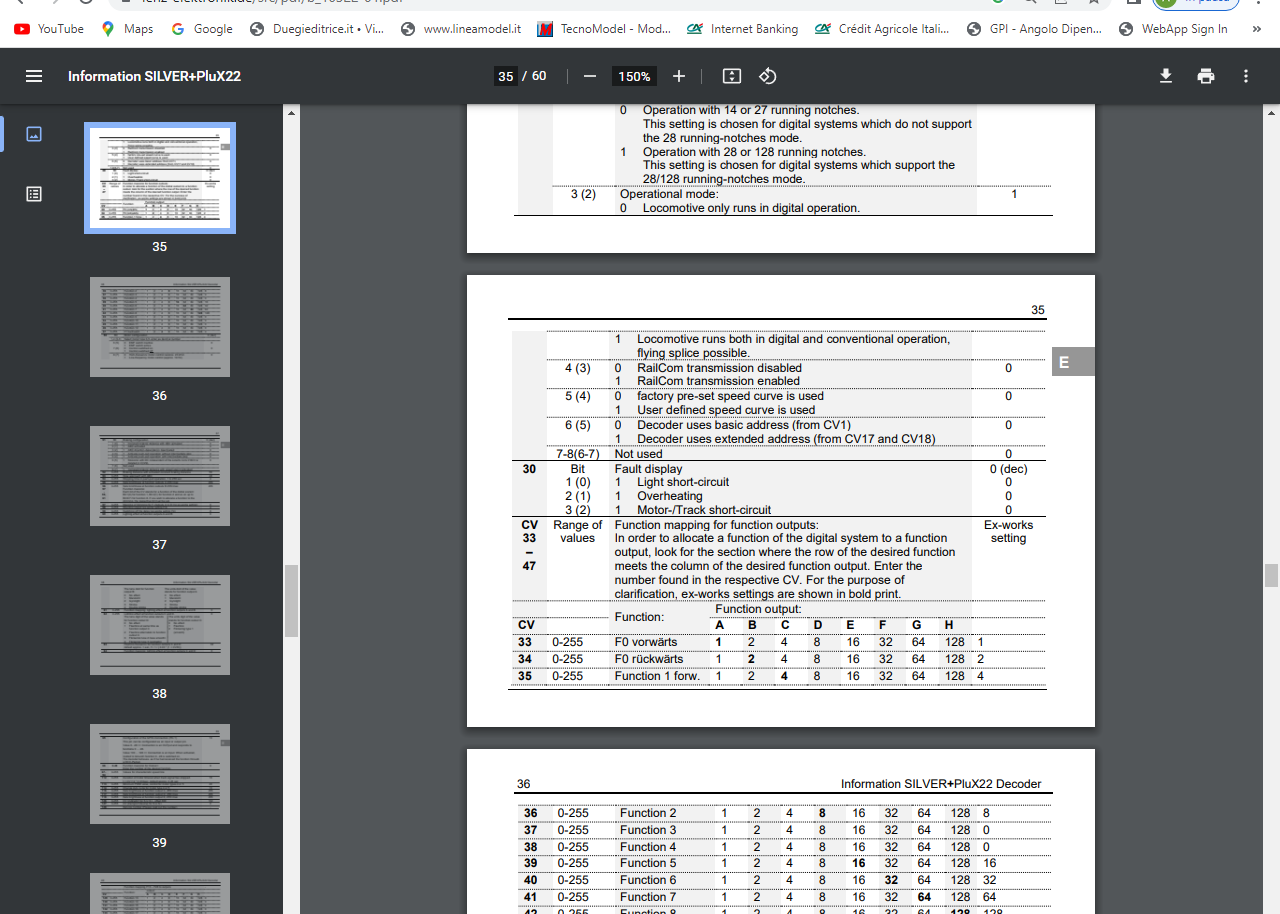This screenshot has height=914, width=1280.
Task: Open the YouTube bookmark
Action: (x=49, y=29)
